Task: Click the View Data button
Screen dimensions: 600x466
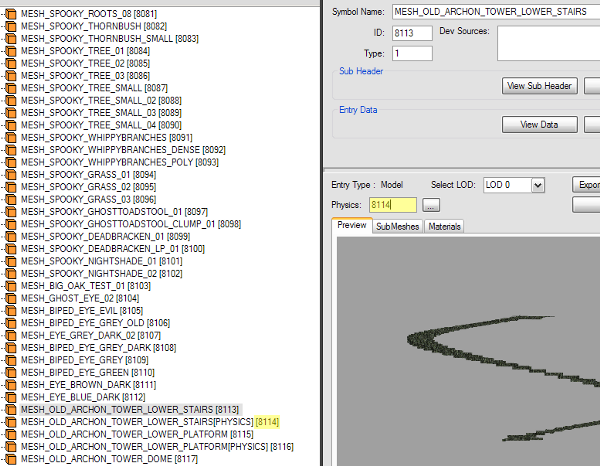Action: pos(539,125)
